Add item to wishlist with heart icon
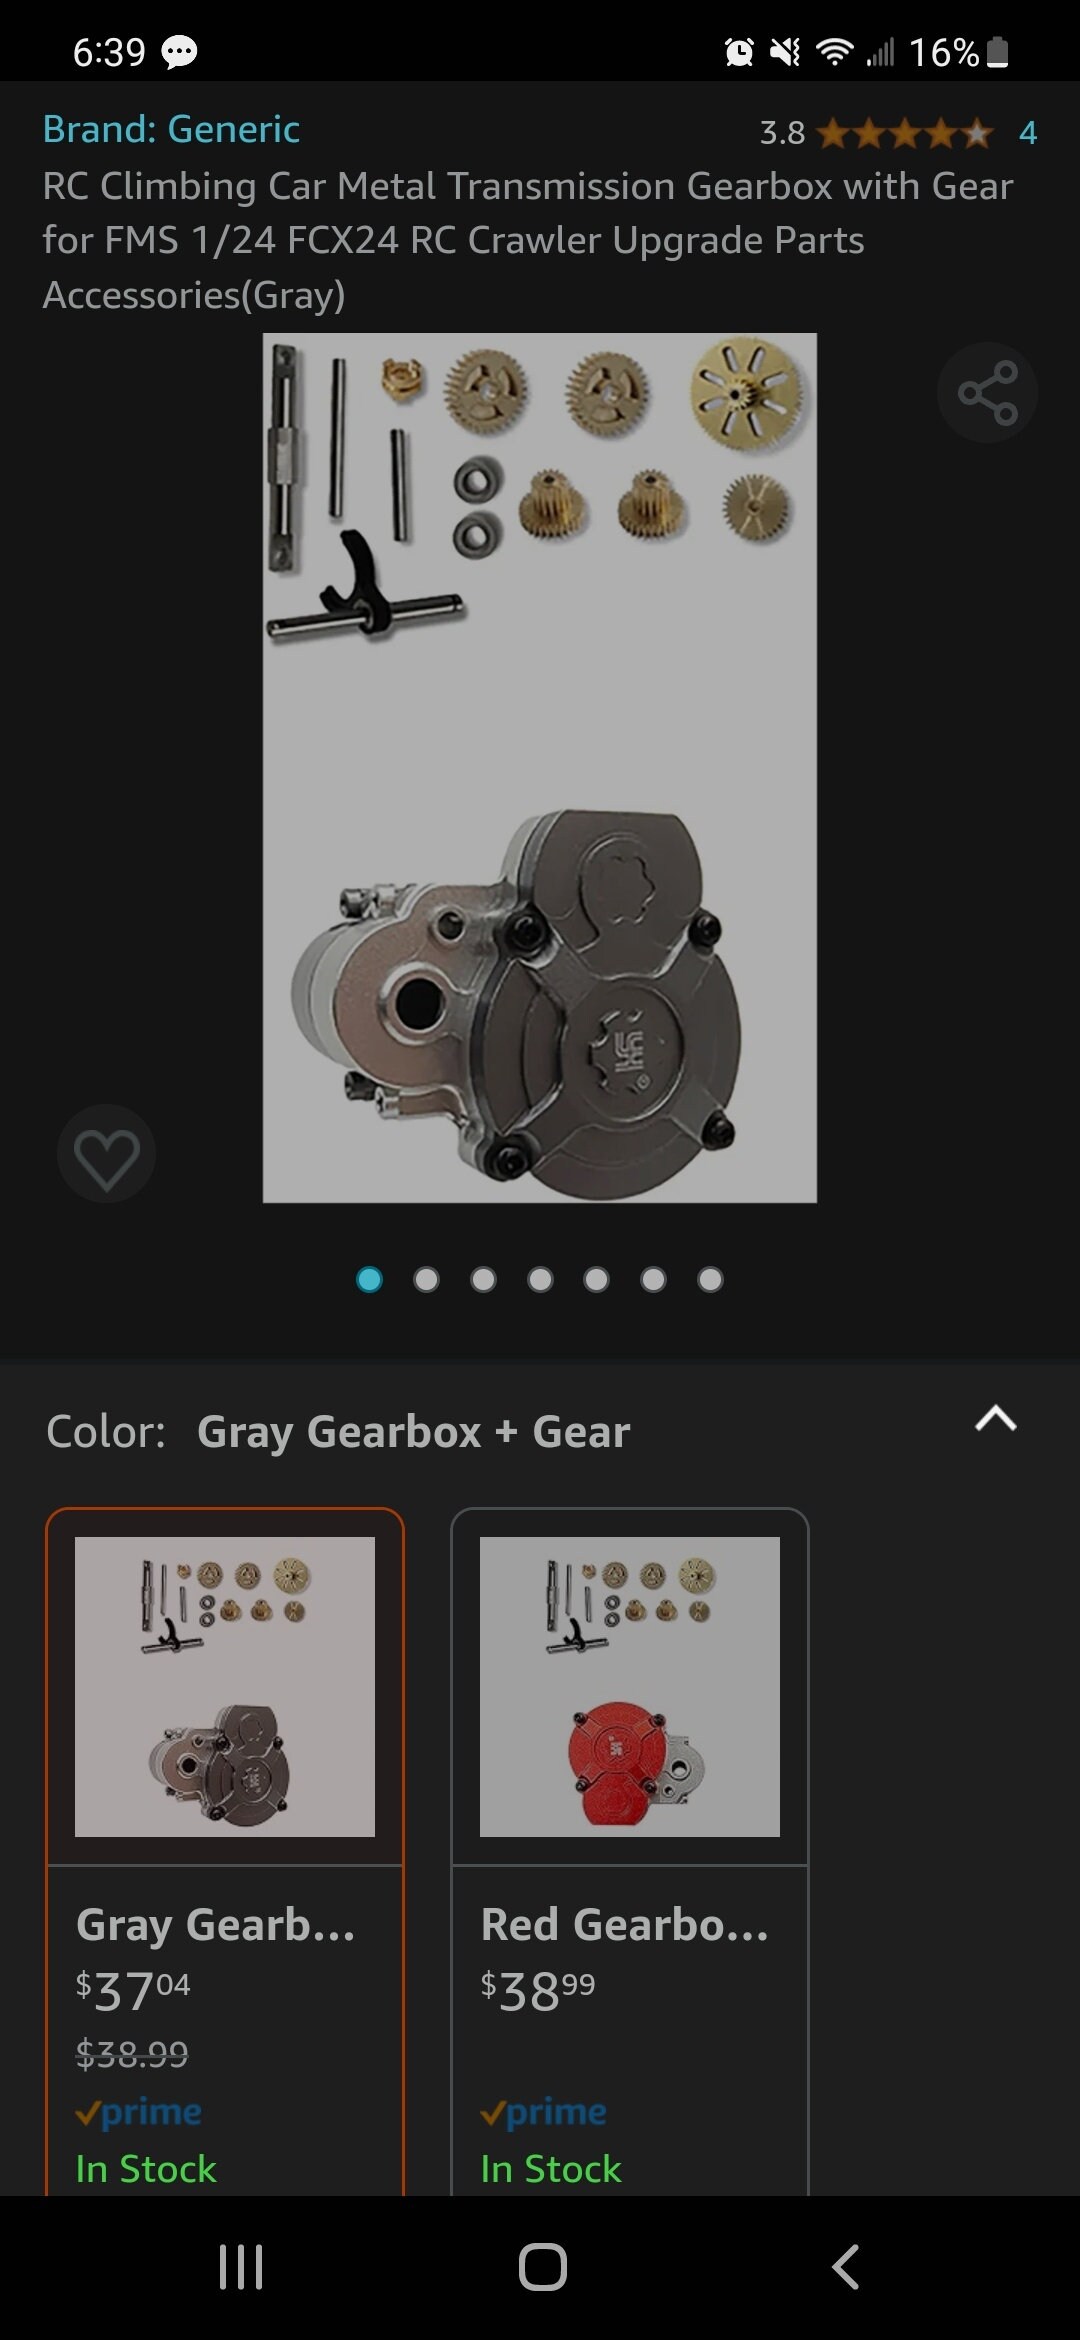Image resolution: width=1080 pixels, height=2340 pixels. [107, 1154]
